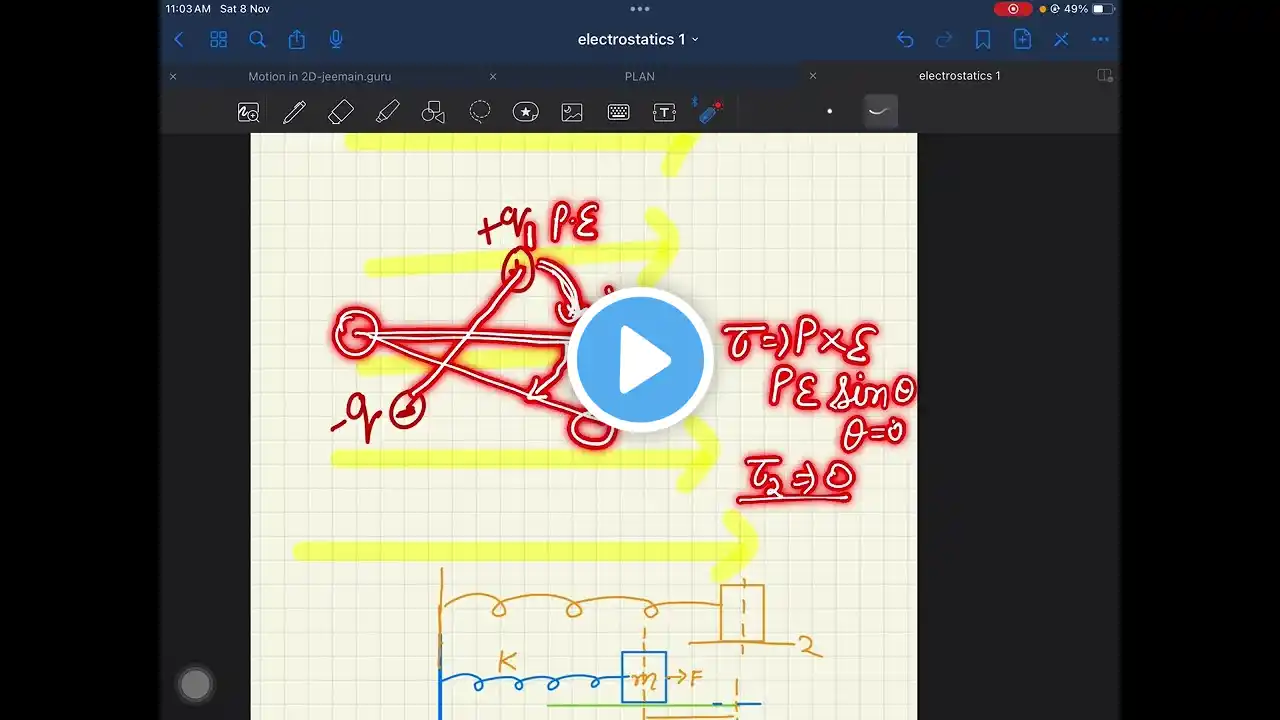The height and width of the screenshot is (720, 1280).
Task: Open the keyboard typing tool options
Action: [619, 111]
